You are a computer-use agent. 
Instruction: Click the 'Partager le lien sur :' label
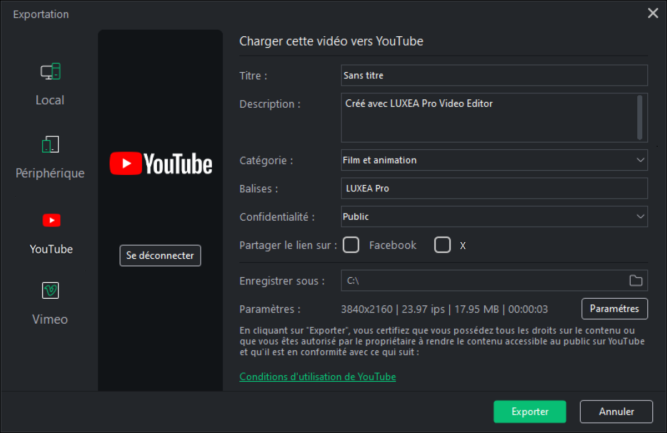coord(288,245)
